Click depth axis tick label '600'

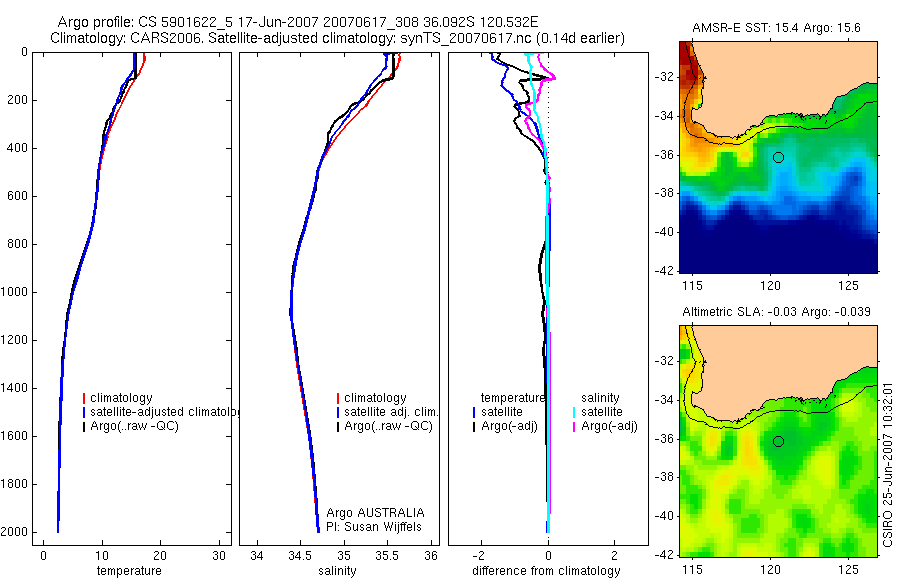17,196
